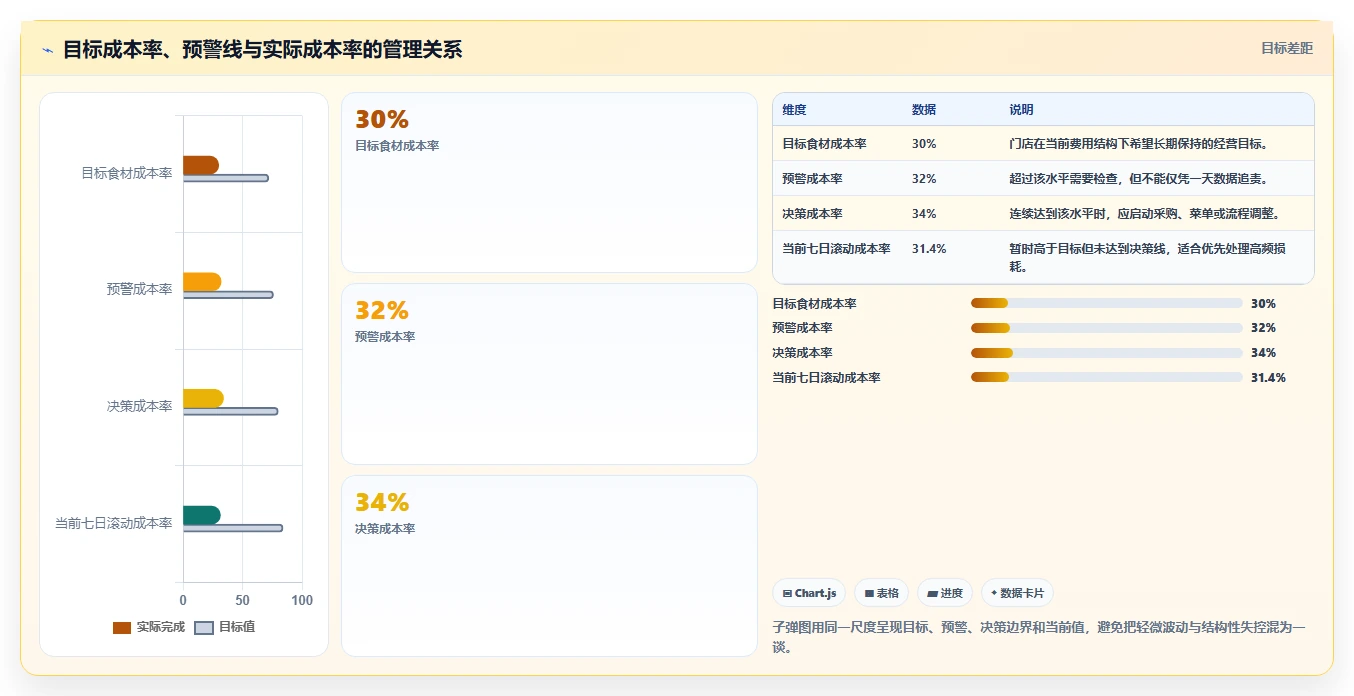Click the 预警成本率 32% progress bar
The height and width of the screenshot is (696, 1354).
click(1106, 328)
